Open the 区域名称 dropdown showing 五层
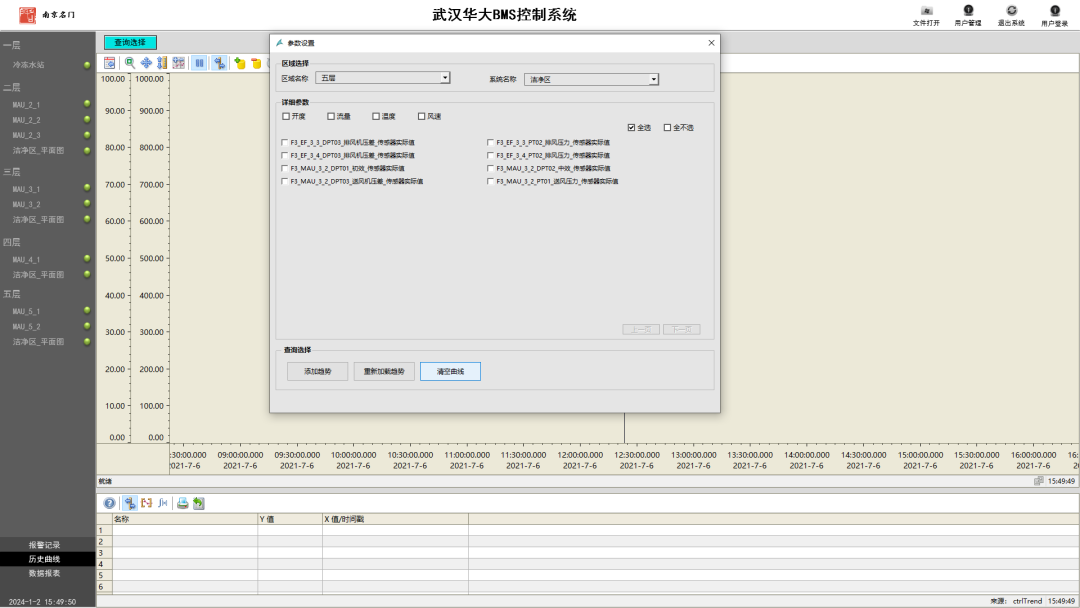 click(383, 78)
